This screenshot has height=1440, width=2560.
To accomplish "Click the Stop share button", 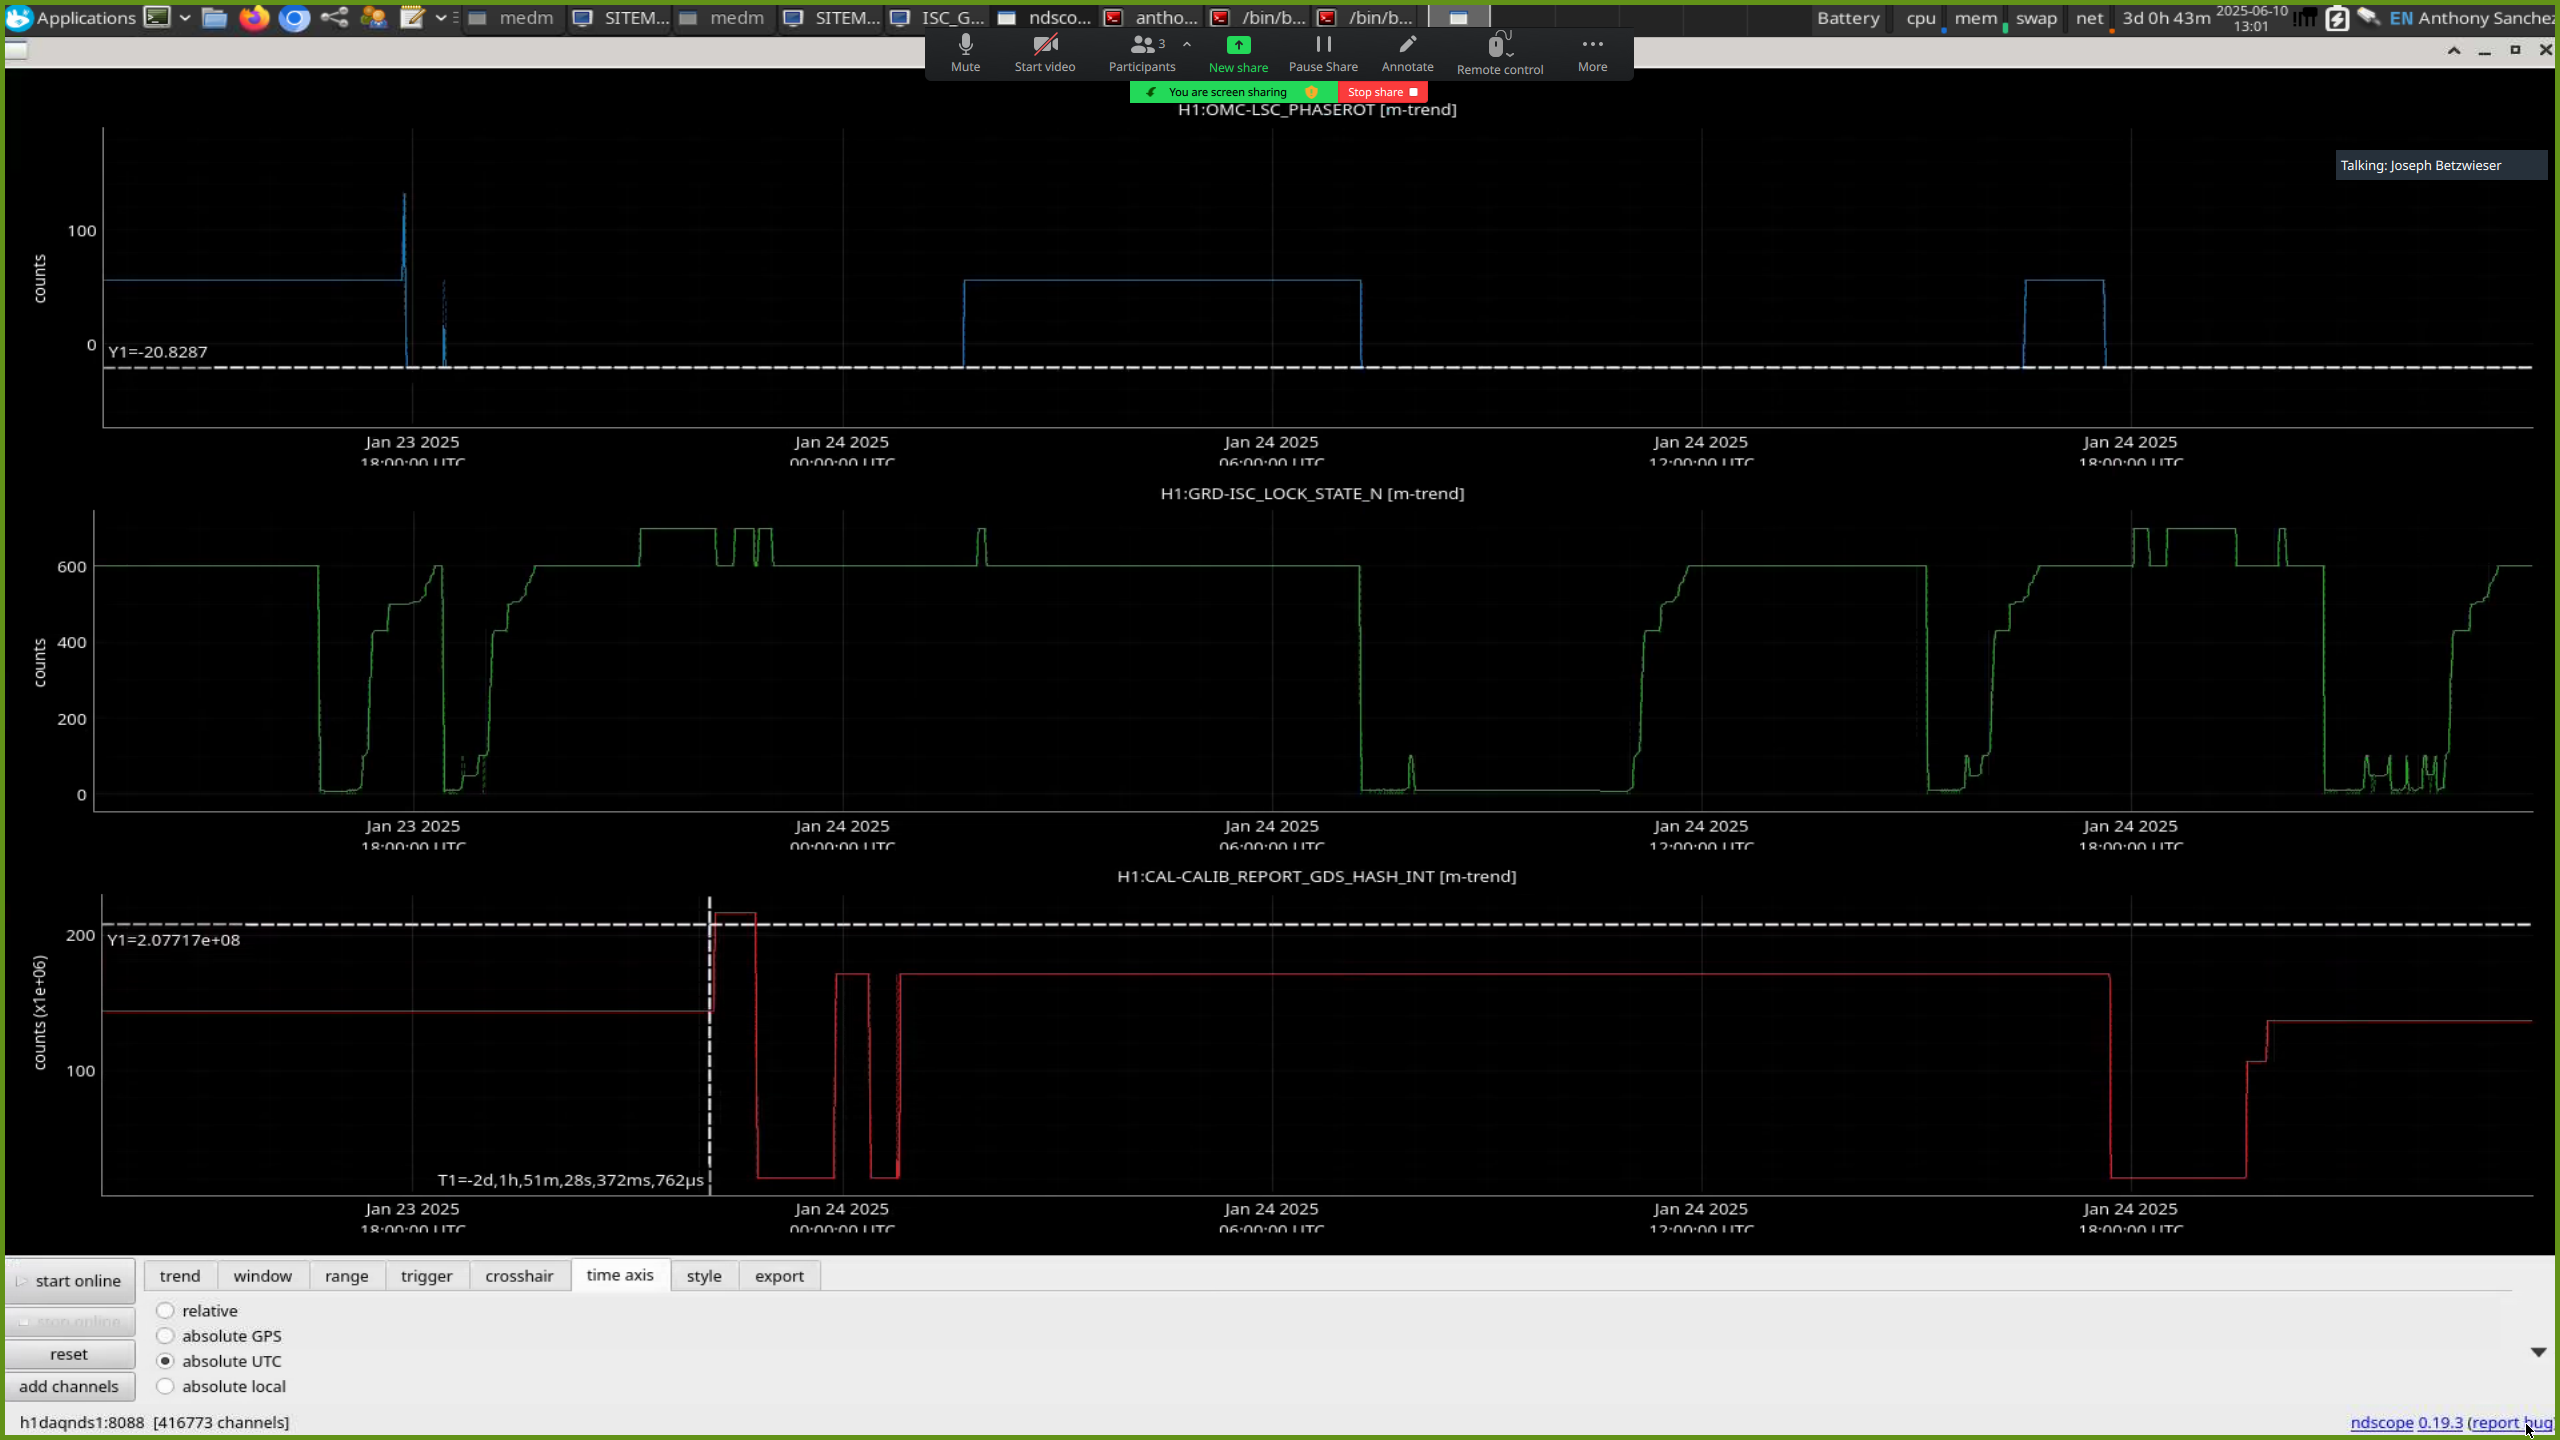I will (x=1382, y=92).
